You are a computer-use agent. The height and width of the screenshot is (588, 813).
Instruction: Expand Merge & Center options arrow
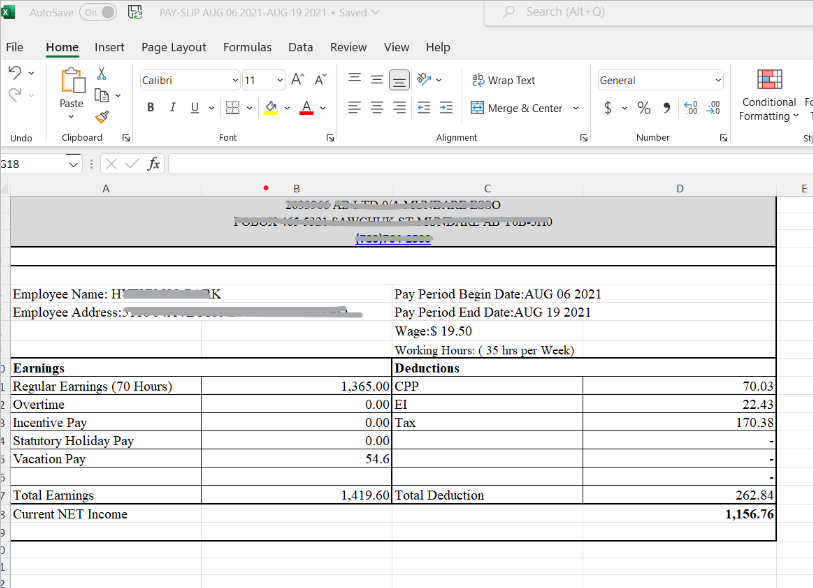tap(576, 108)
